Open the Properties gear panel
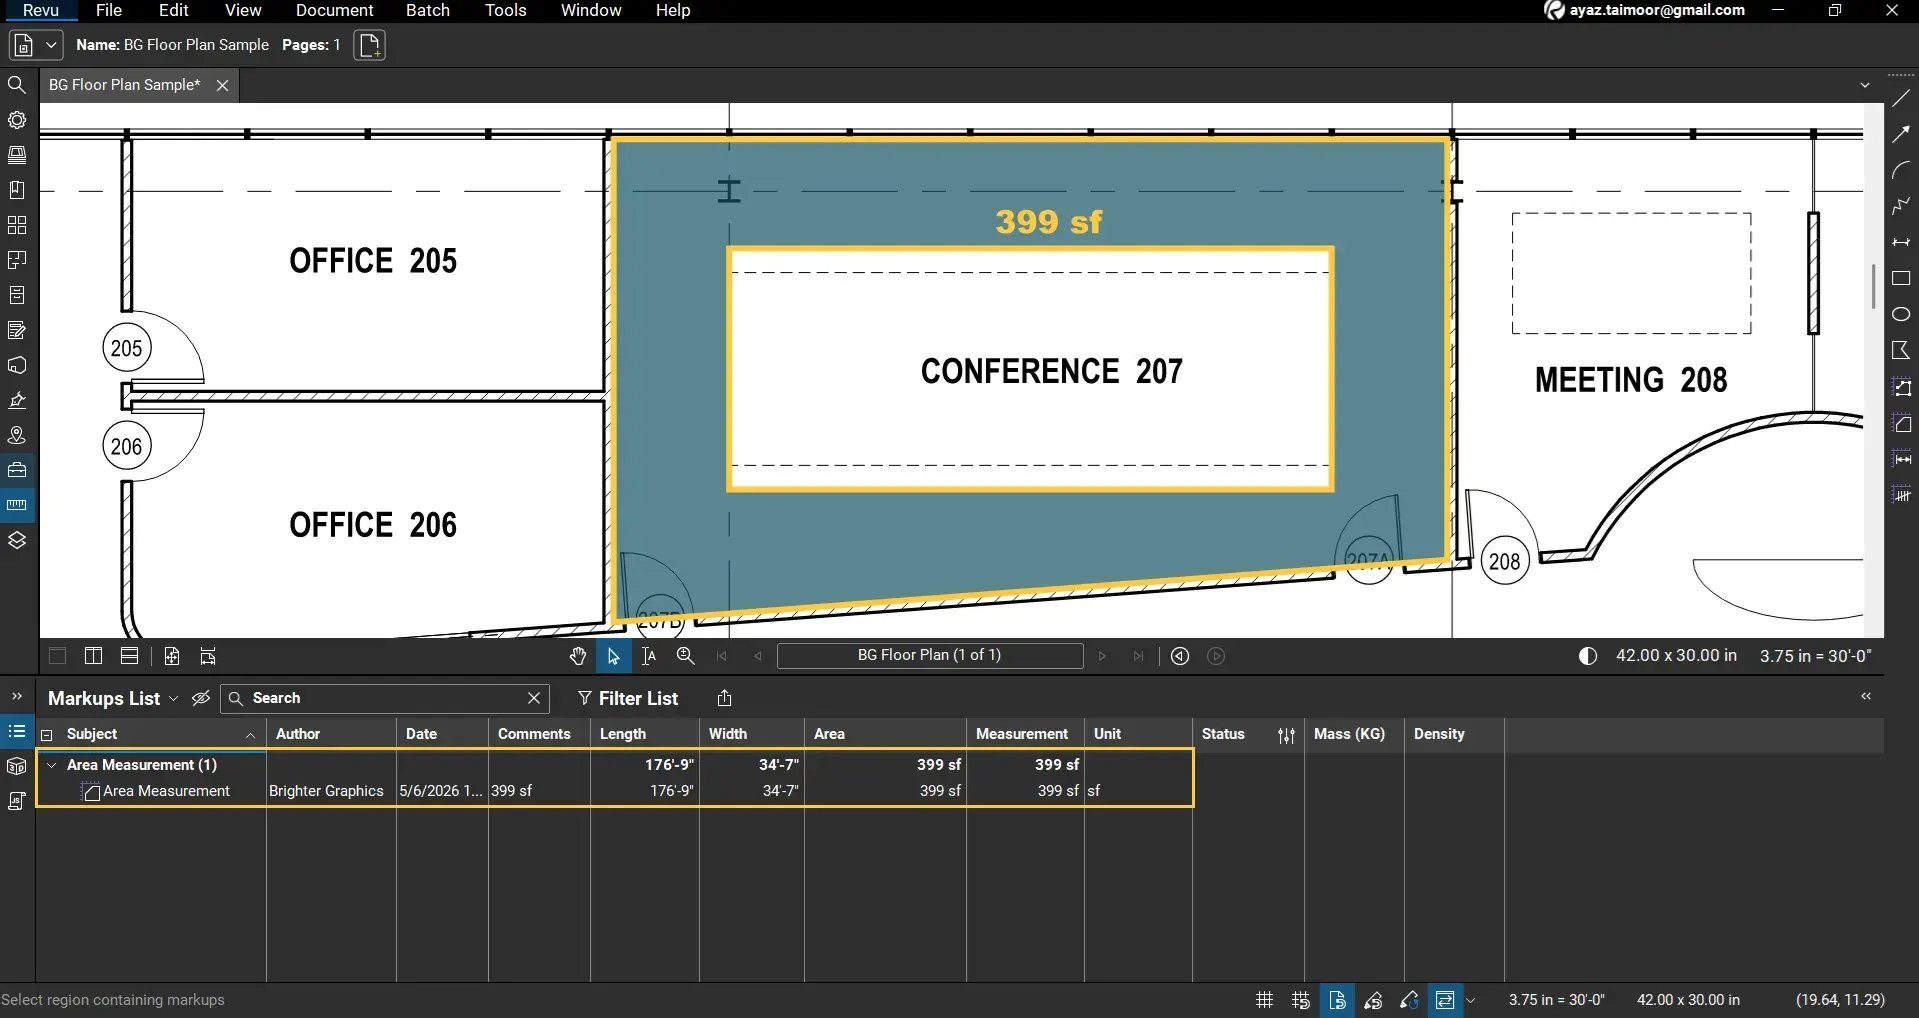1919x1018 pixels. (x=17, y=120)
